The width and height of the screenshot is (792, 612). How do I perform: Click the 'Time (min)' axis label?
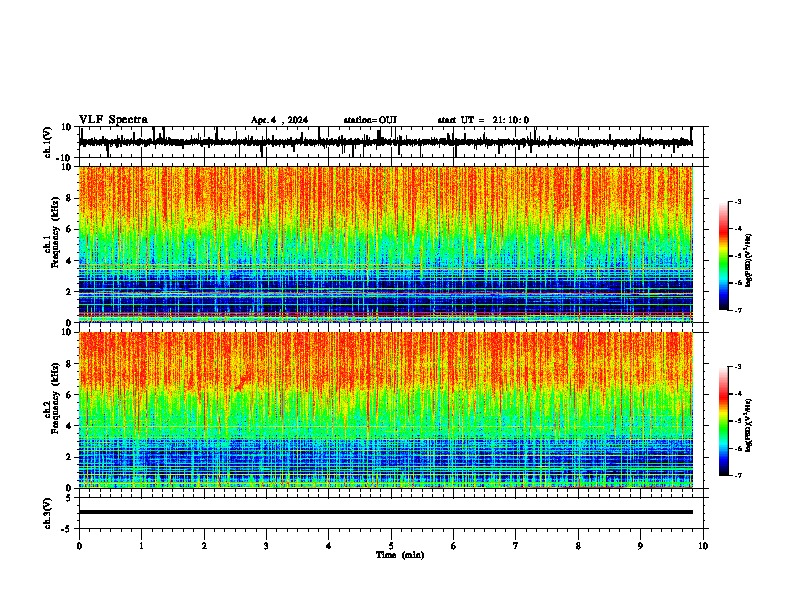coord(400,555)
